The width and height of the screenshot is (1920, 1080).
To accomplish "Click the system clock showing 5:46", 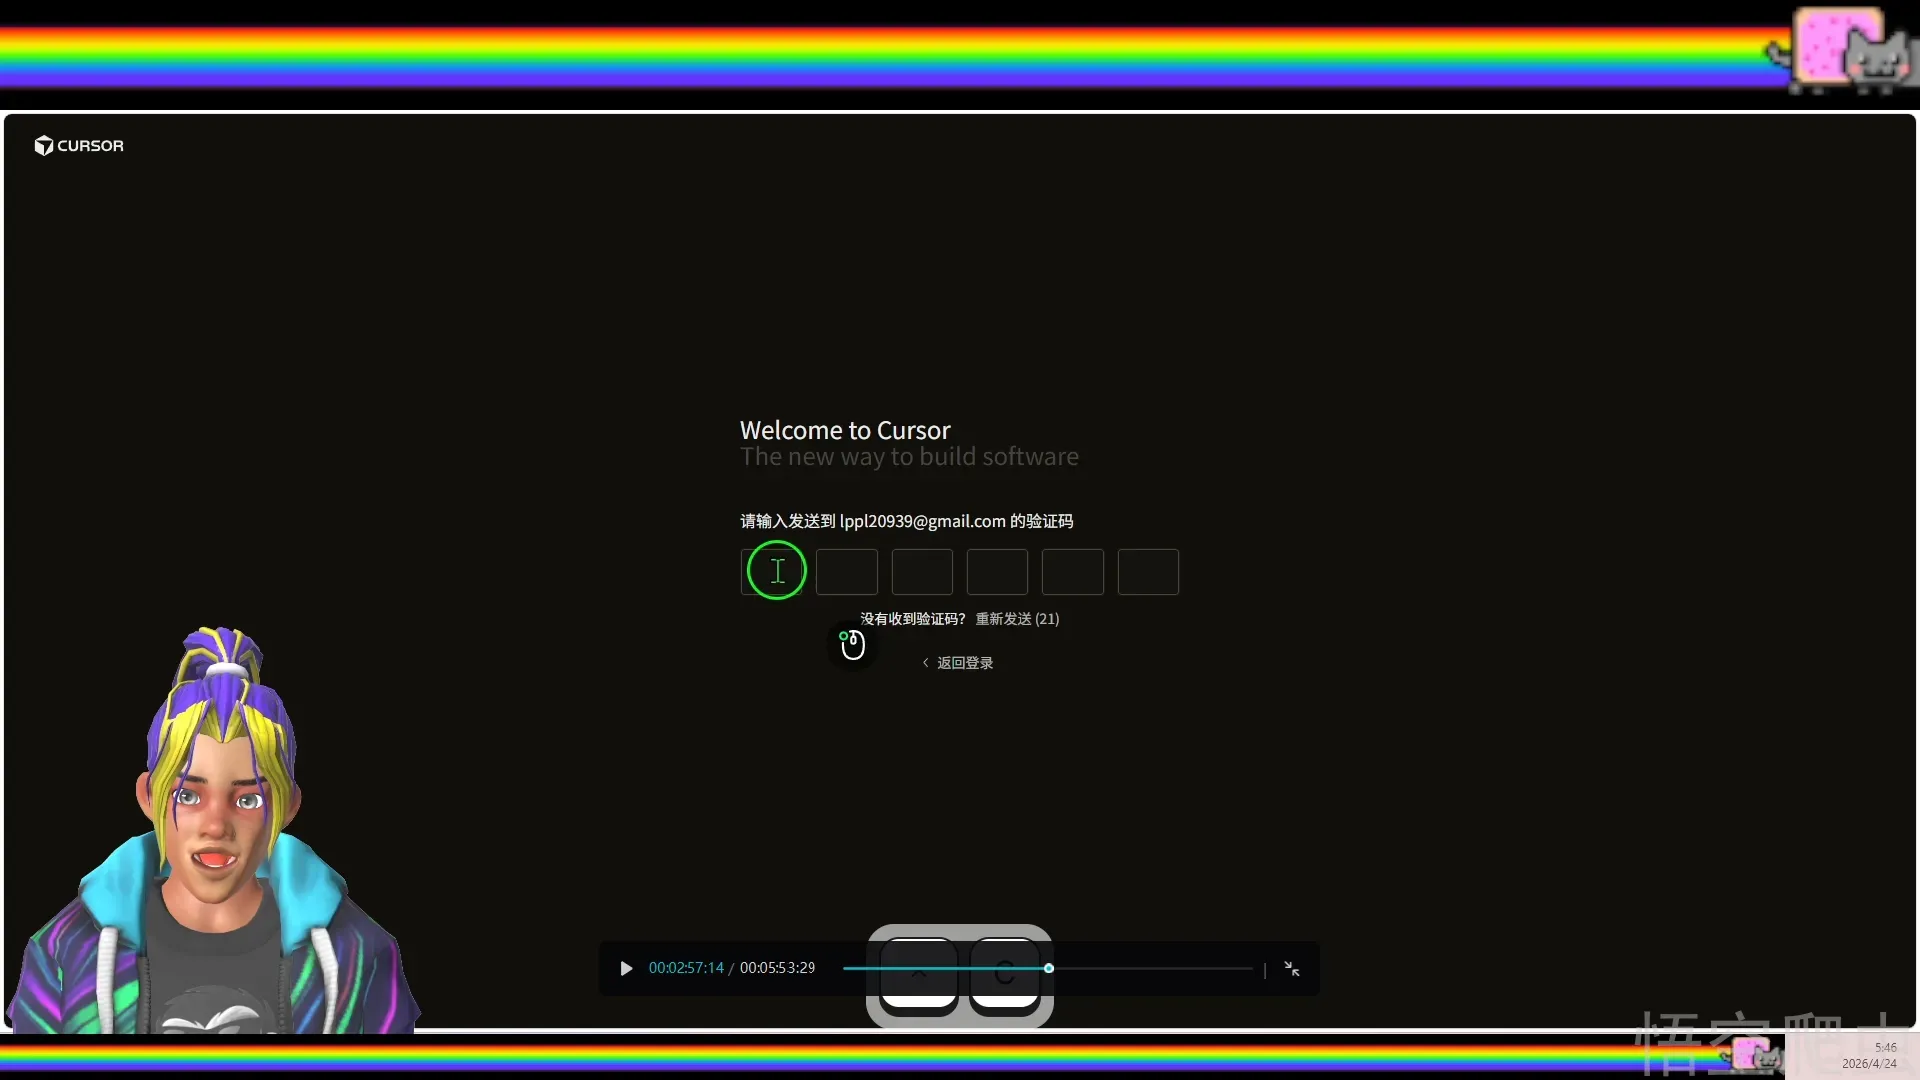I will click(1885, 1046).
